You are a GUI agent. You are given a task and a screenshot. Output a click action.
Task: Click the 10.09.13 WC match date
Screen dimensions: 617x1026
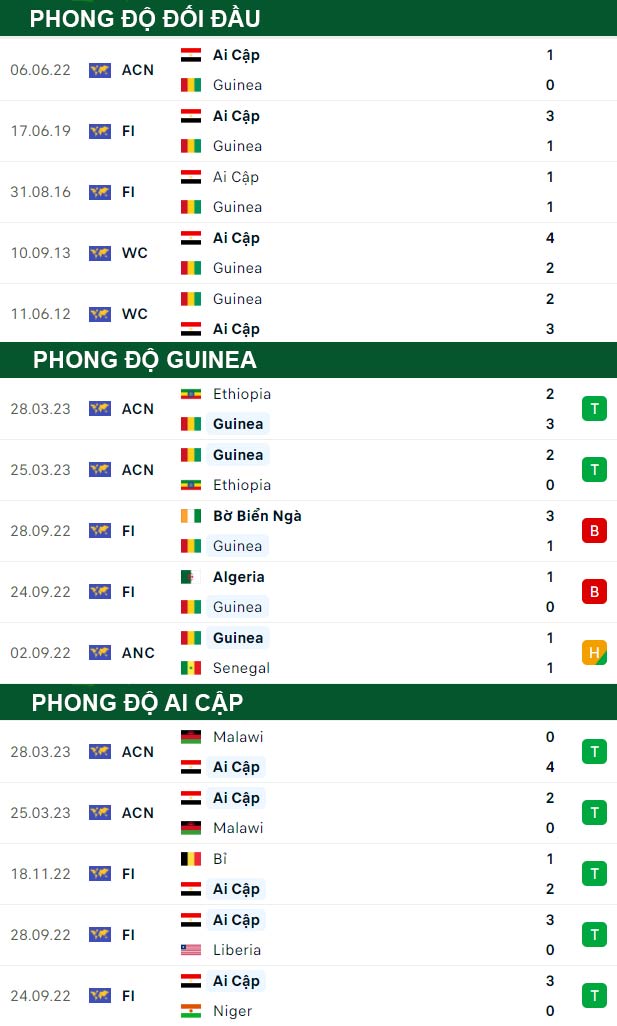pos(41,253)
